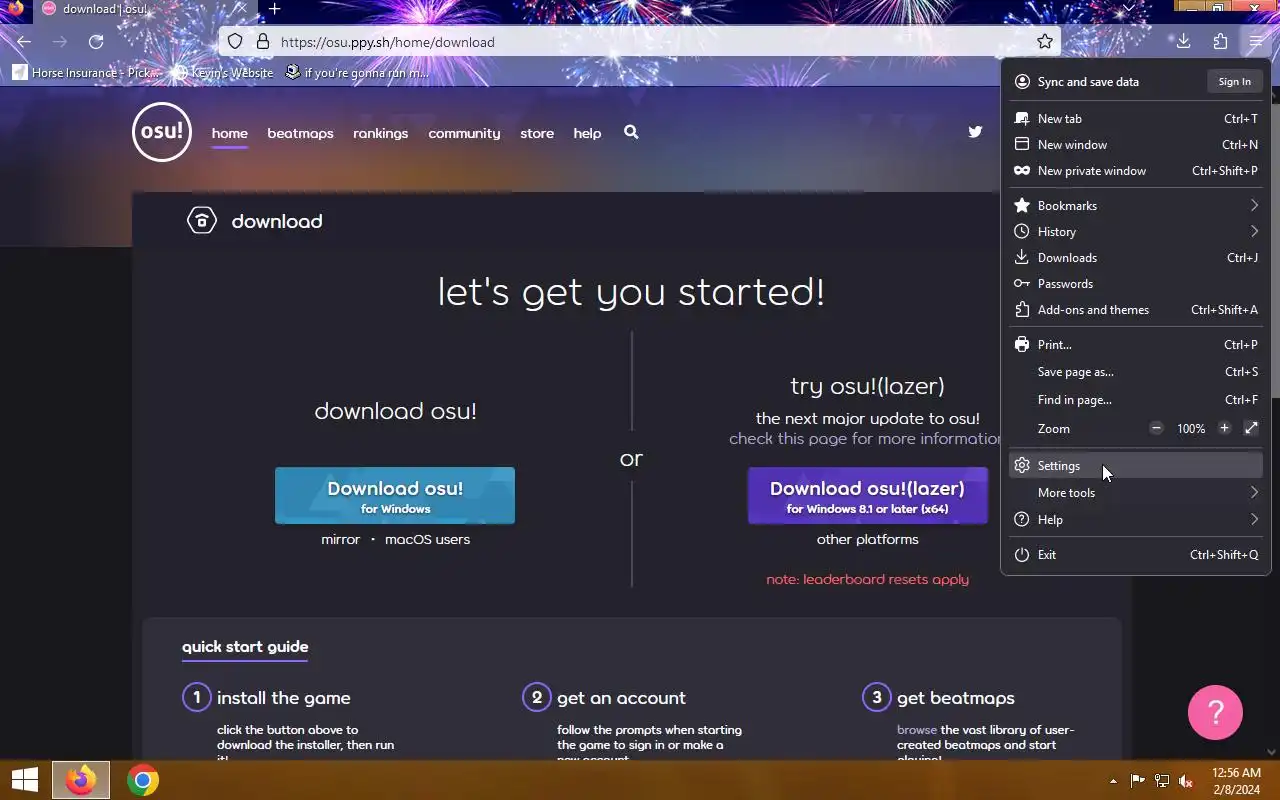Choose Print from the menu
This screenshot has height=800, width=1280.
(x=1136, y=344)
